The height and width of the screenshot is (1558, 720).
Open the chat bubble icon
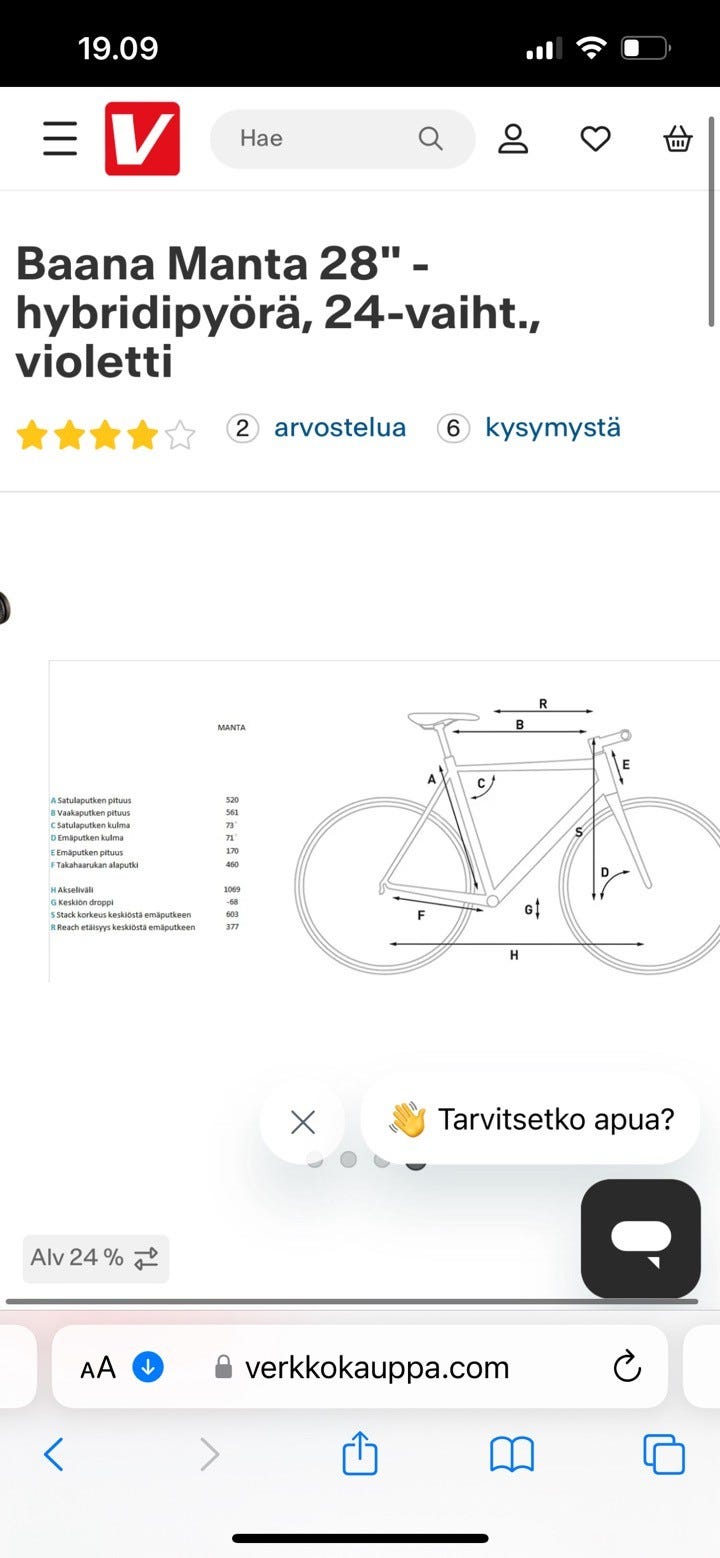[x=640, y=1240]
